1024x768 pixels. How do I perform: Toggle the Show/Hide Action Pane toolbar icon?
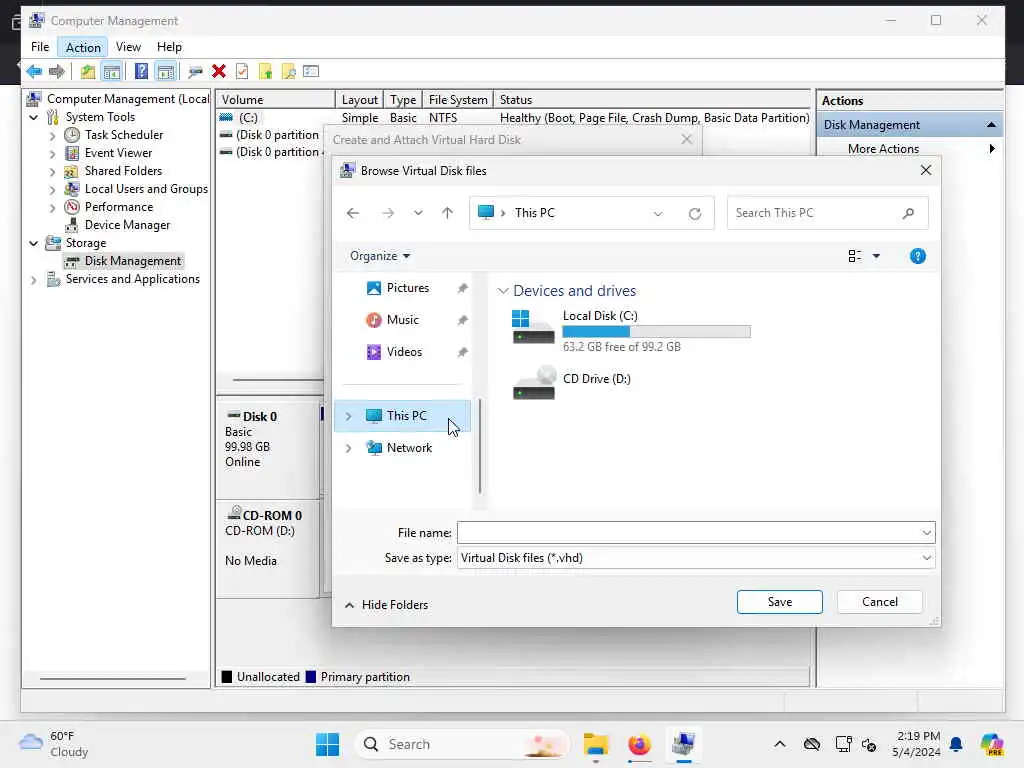click(x=166, y=71)
